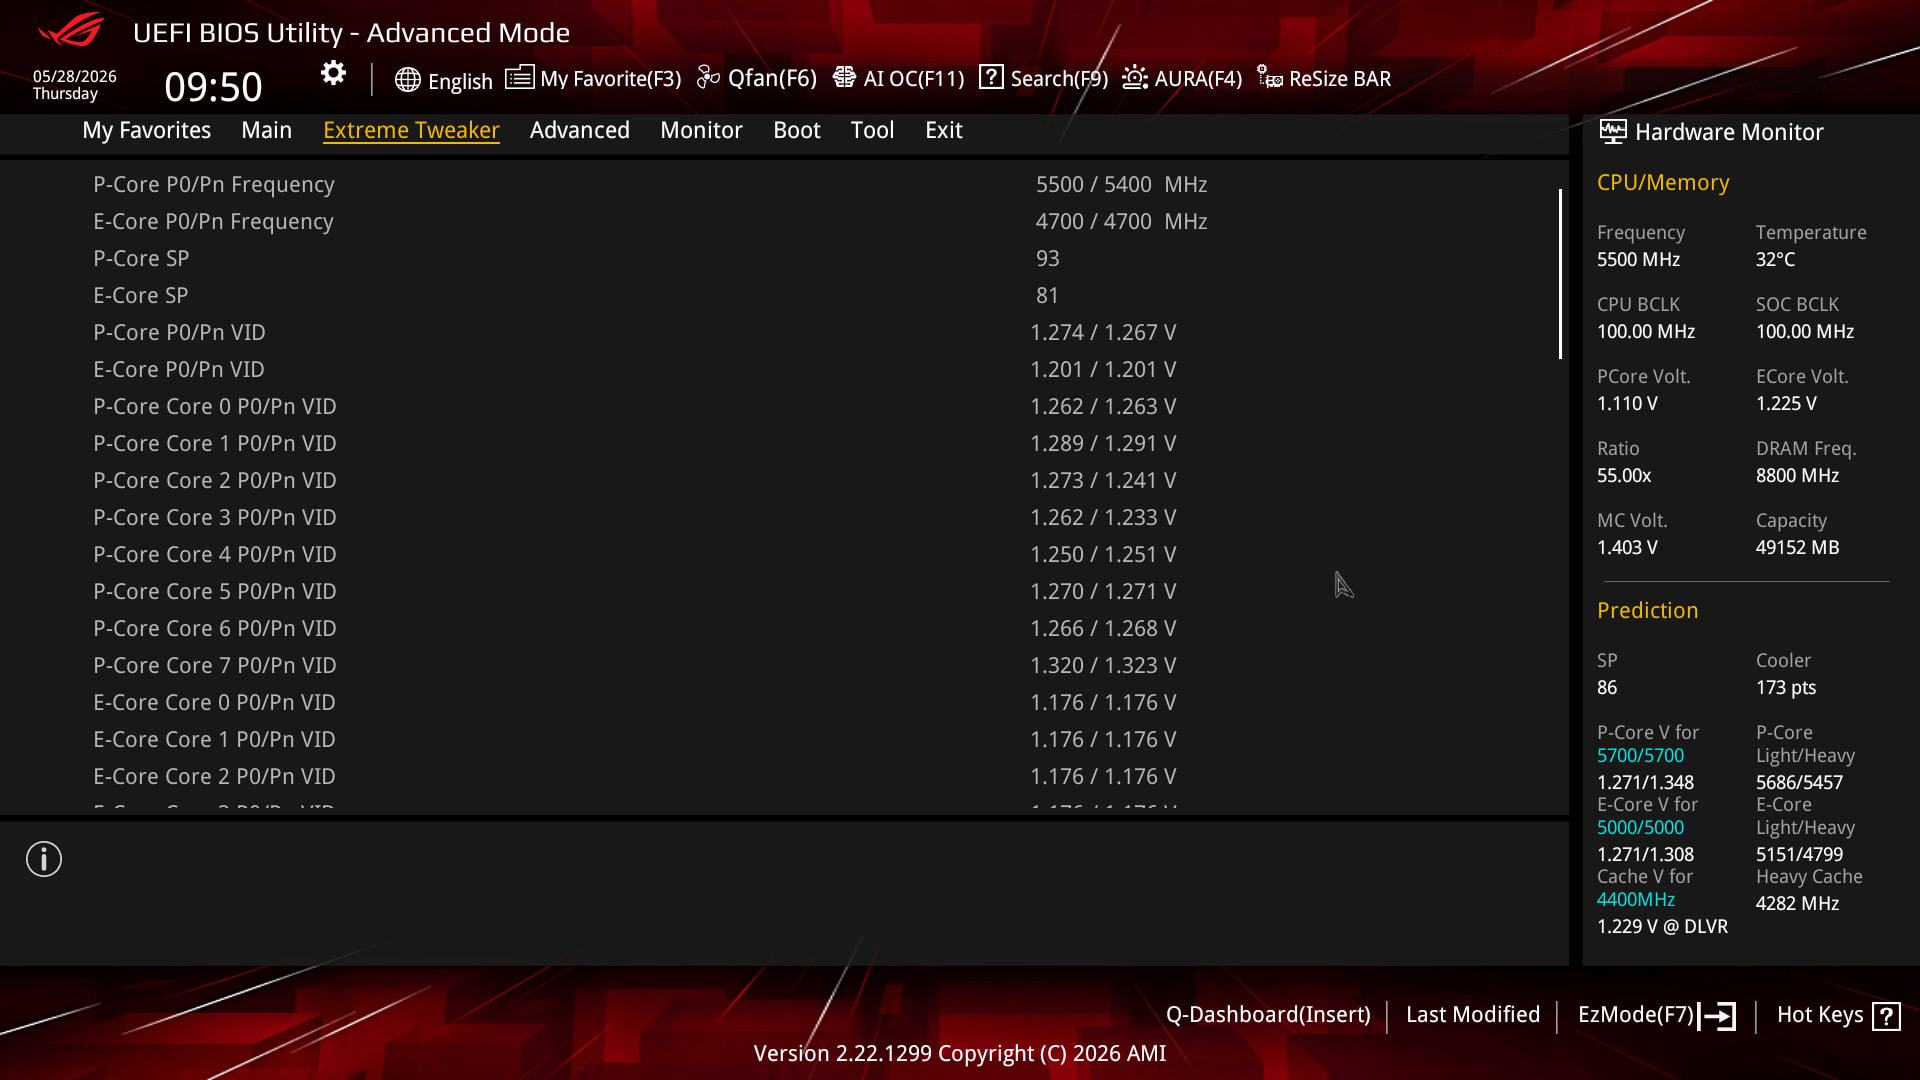The image size is (1920, 1080).
Task: Click the cyan 5700/5700 prediction value
Action: click(1640, 756)
